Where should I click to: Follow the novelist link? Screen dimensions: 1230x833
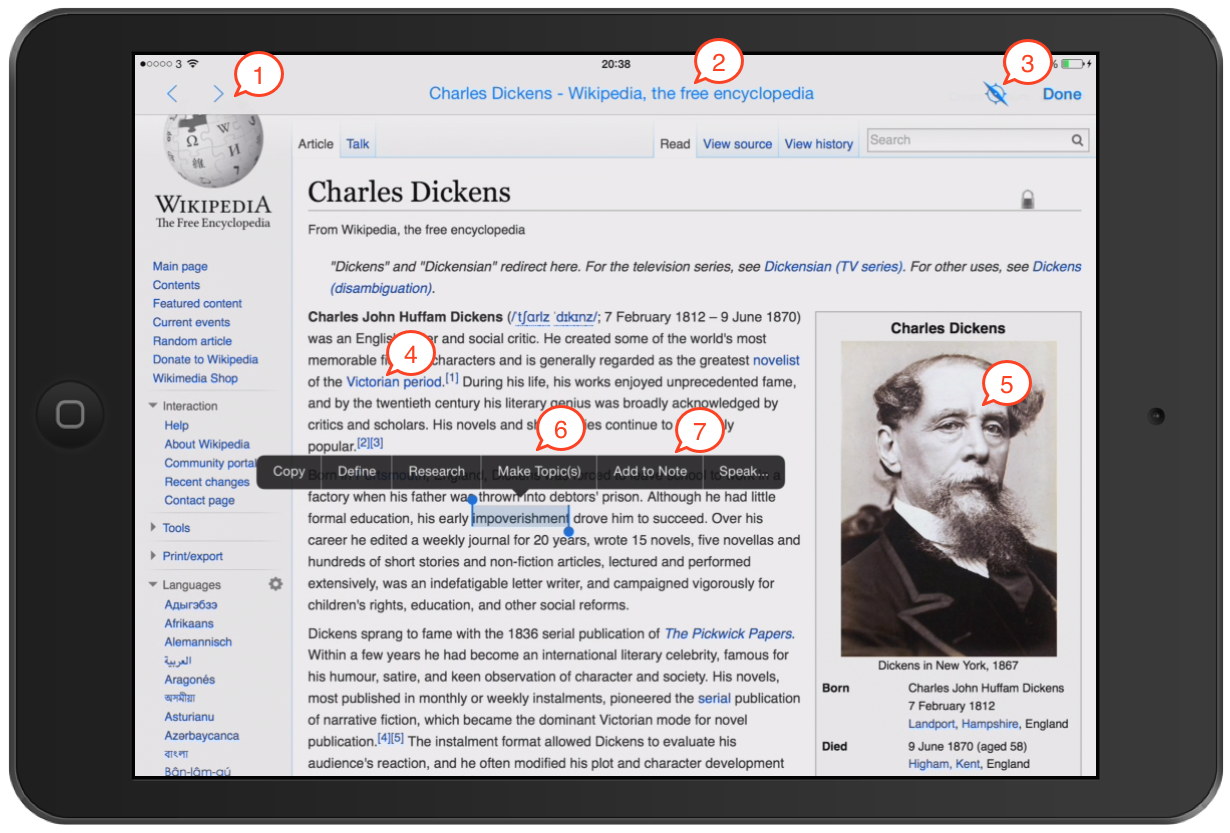[776, 360]
